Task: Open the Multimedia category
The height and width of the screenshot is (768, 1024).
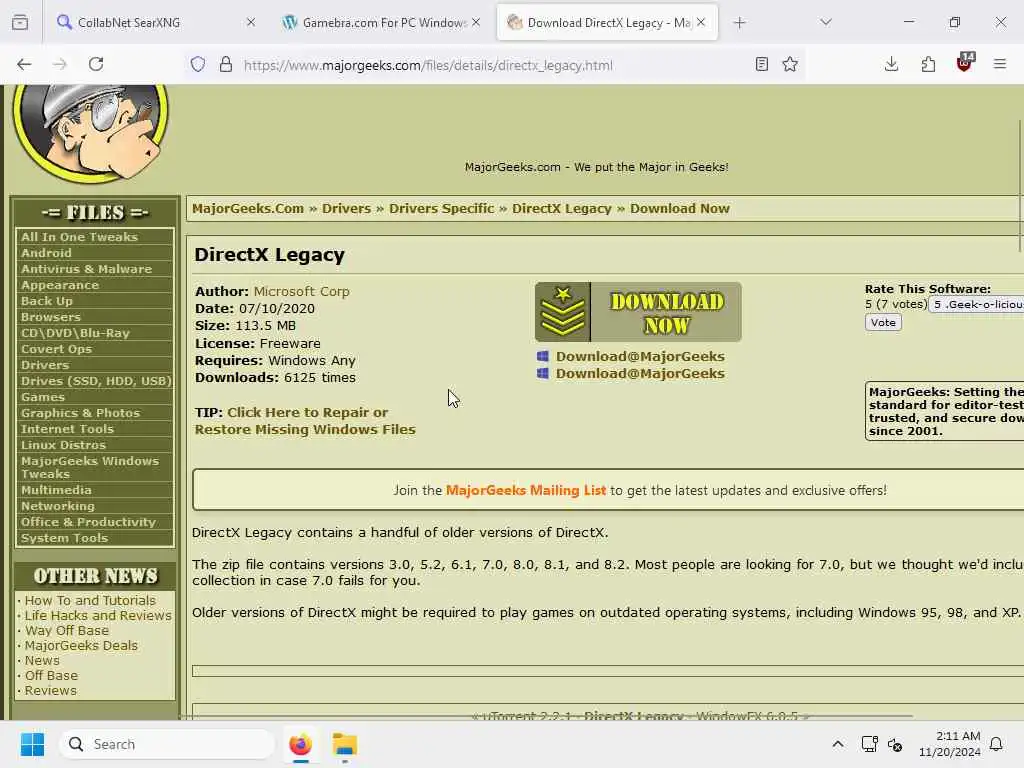Action: tap(56, 490)
